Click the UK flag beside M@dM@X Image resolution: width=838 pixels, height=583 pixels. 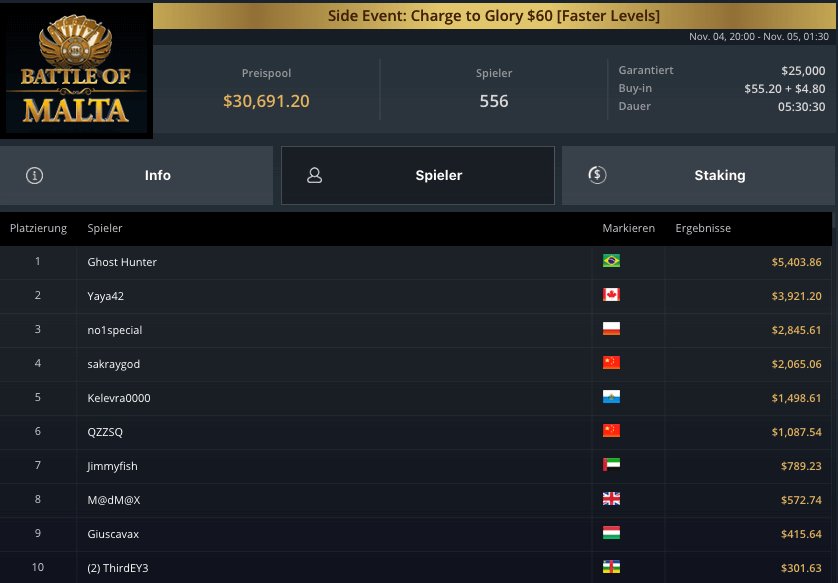[611, 499]
